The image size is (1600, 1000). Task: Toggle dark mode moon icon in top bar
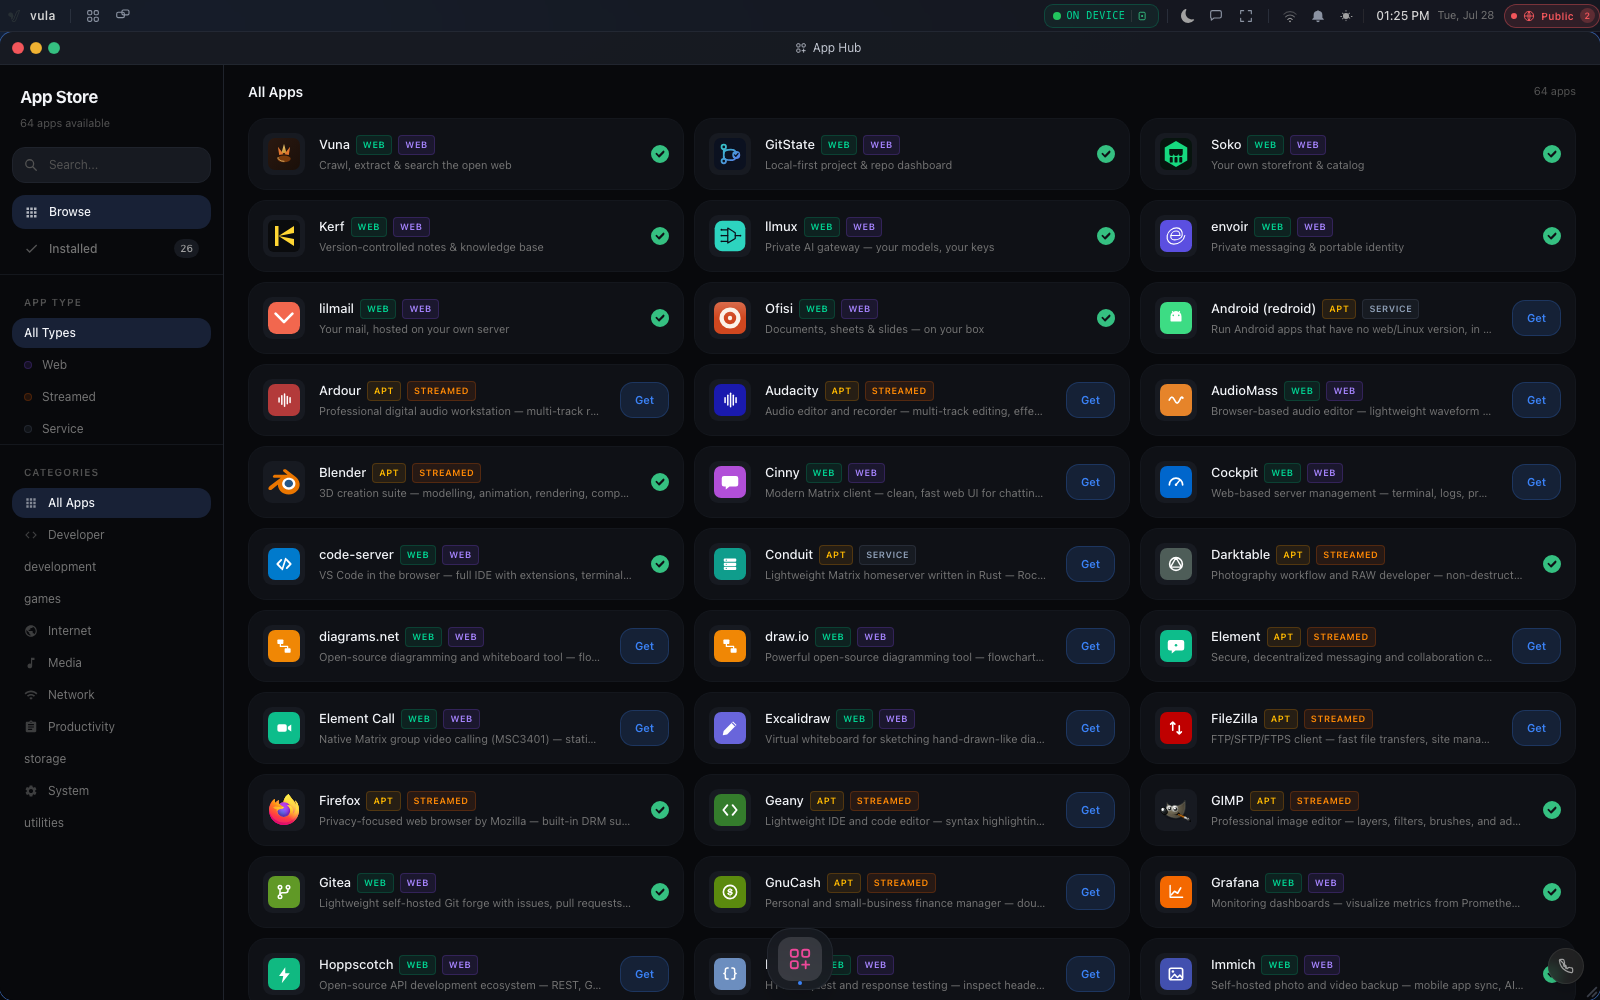(x=1187, y=16)
